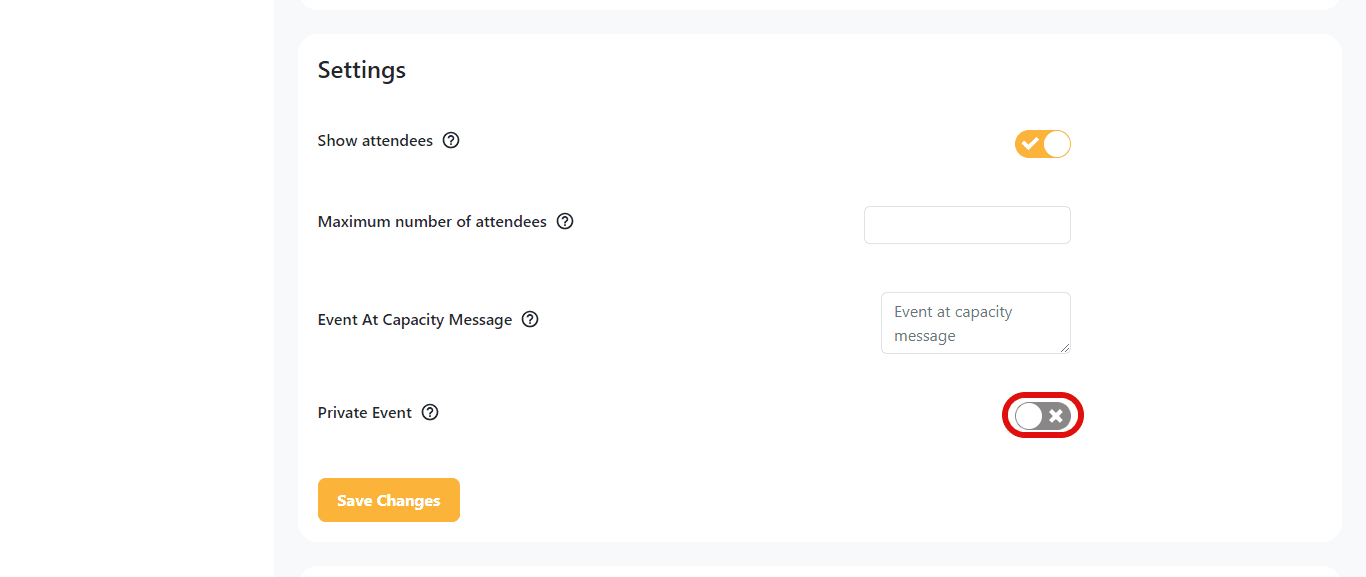Enable the Private Event toggle
Screen dimensions: 1366x577
(1043, 416)
